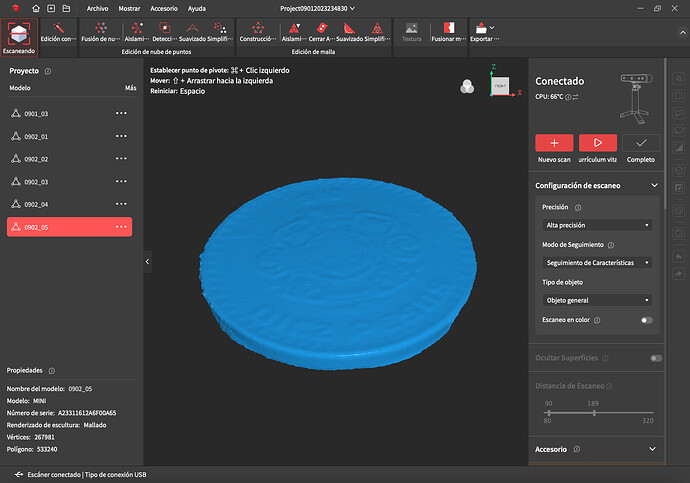The height and width of the screenshot is (483, 690).
Task: Collapse the Configuración de escaneo section
Action: pyautogui.click(x=654, y=185)
